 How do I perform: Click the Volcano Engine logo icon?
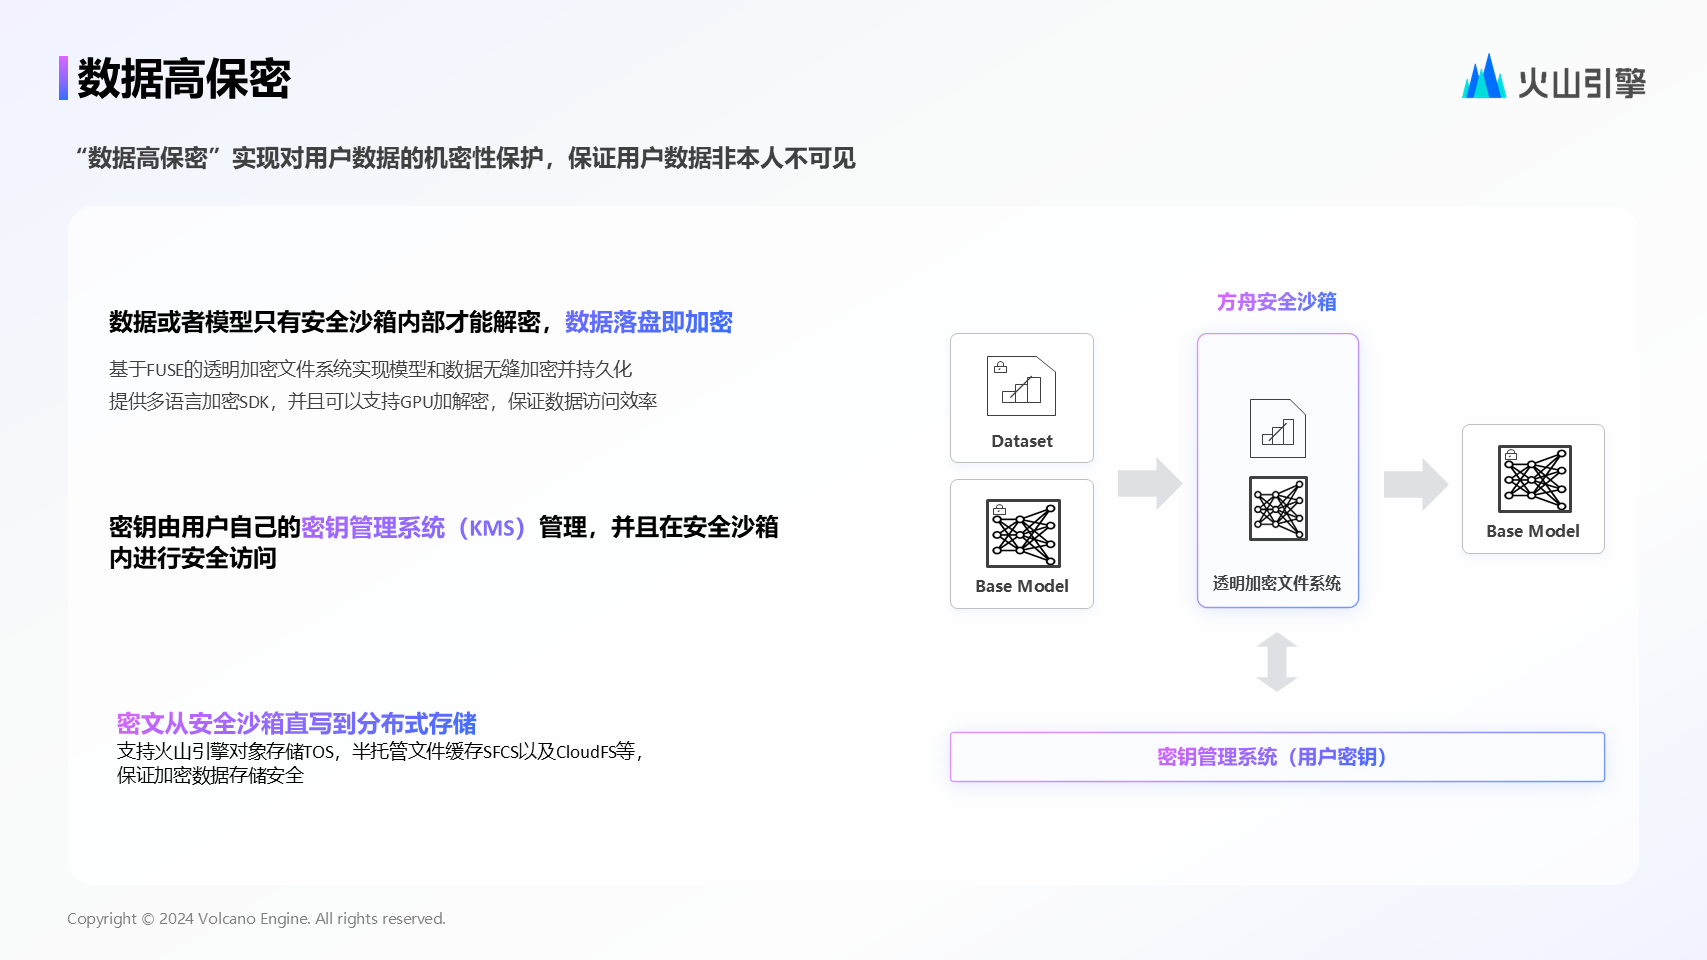pyautogui.click(x=1484, y=77)
